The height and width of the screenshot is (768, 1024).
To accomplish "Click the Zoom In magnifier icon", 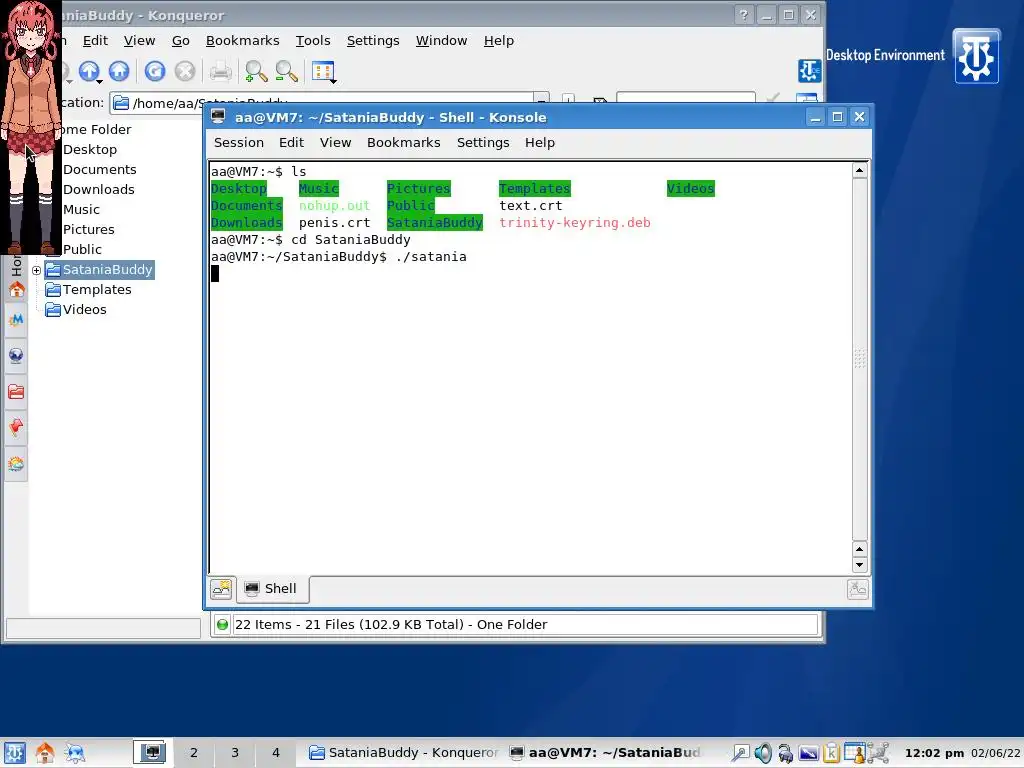I will (256, 71).
